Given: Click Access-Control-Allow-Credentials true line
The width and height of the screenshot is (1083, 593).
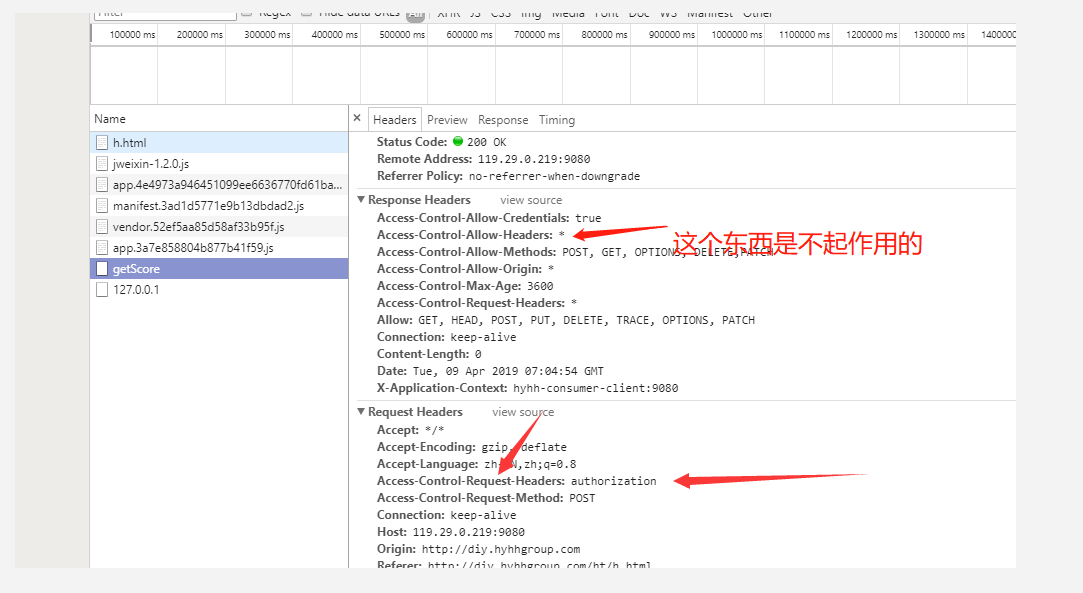Looking at the screenshot, I should coord(489,217).
